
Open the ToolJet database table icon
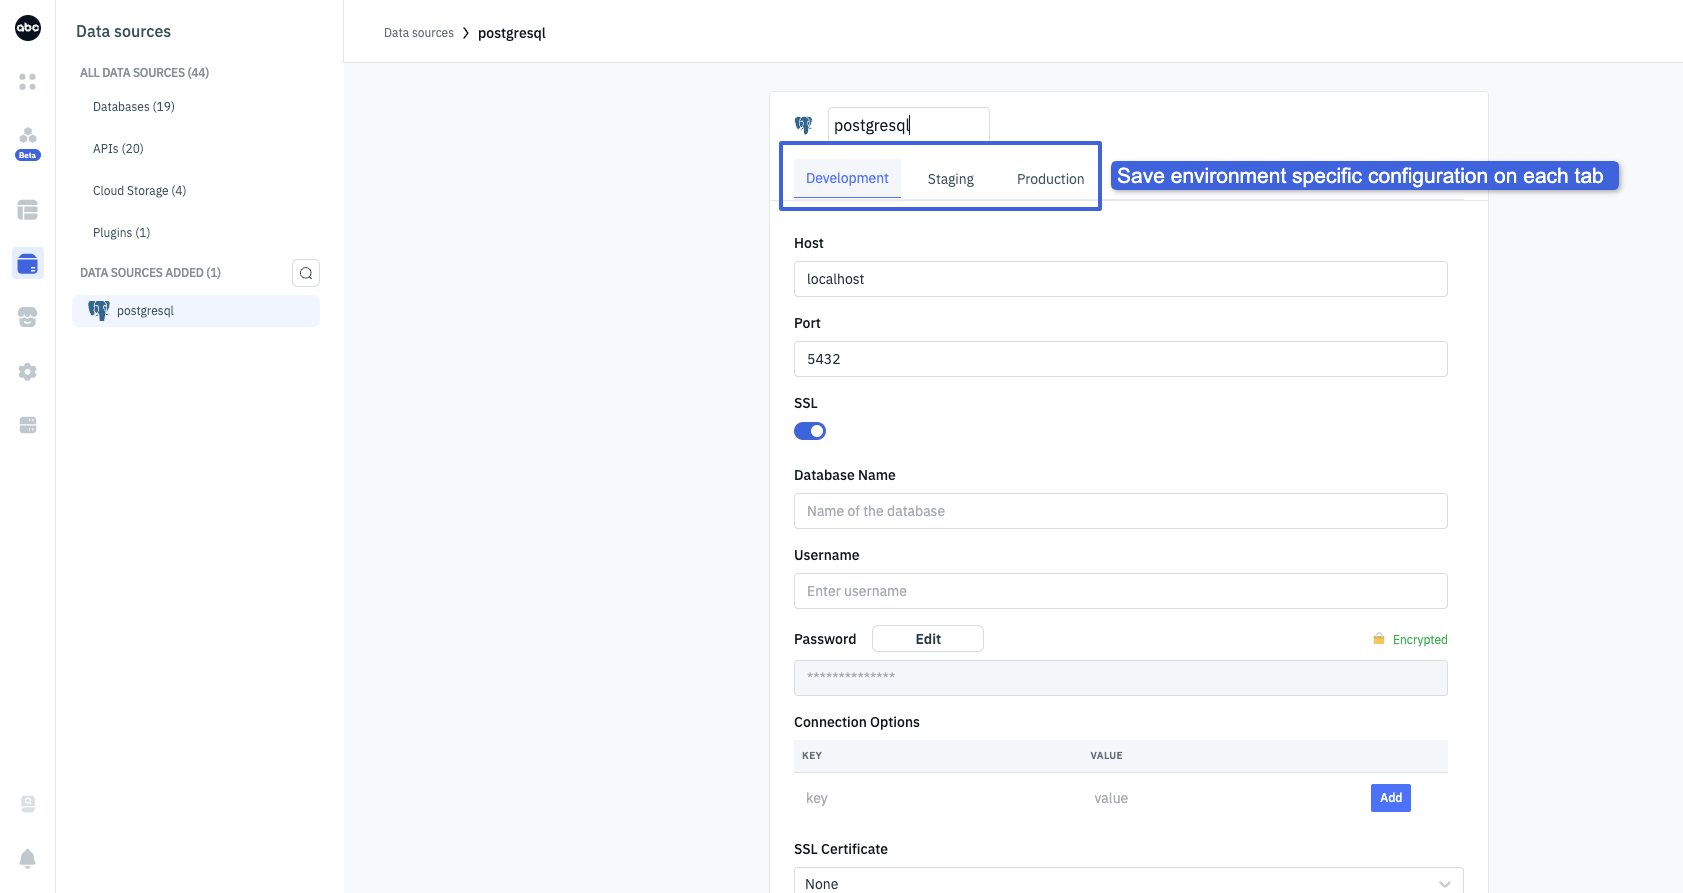28,210
